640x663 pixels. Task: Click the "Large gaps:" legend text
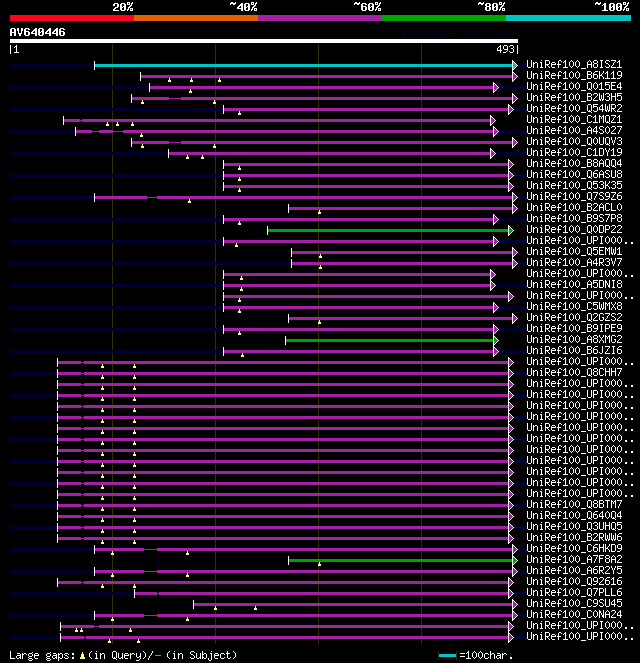[42, 655]
